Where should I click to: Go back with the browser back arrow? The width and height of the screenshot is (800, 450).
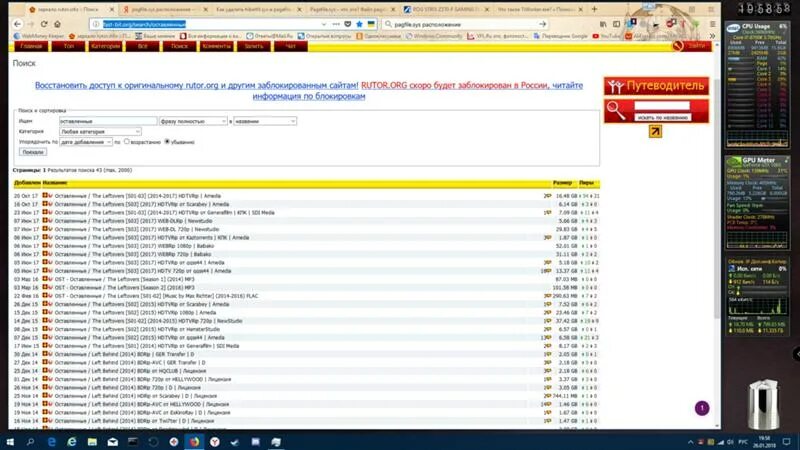[18, 24]
